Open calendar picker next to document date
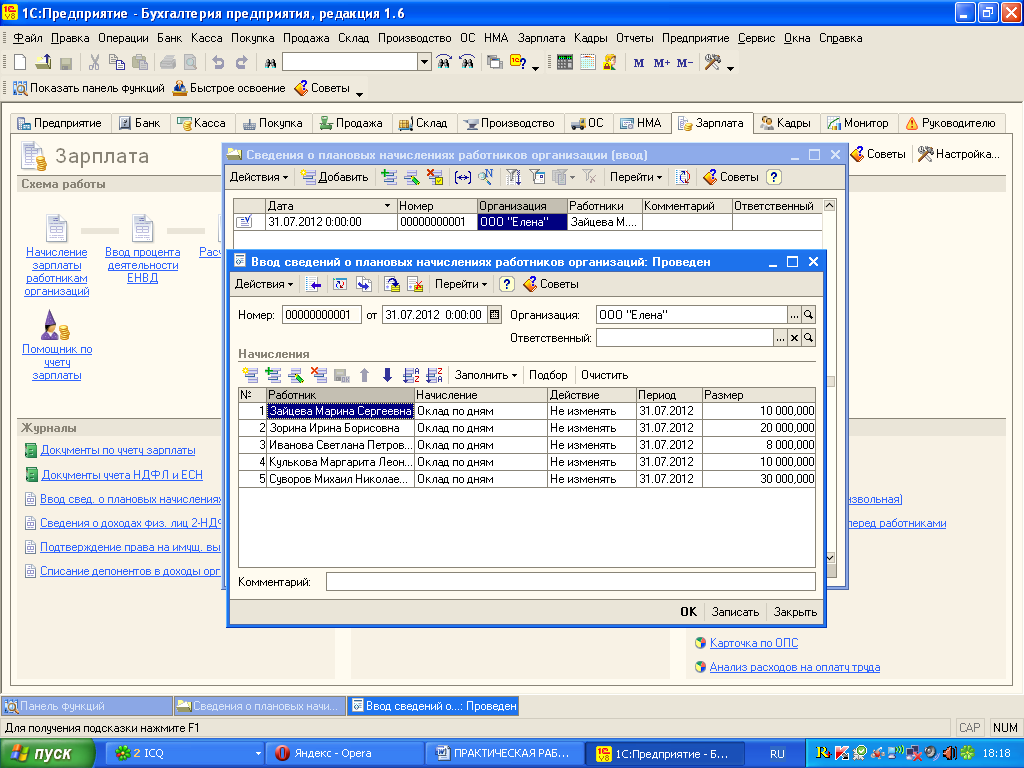Viewport: 1024px width, 768px height. click(x=494, y=315)
